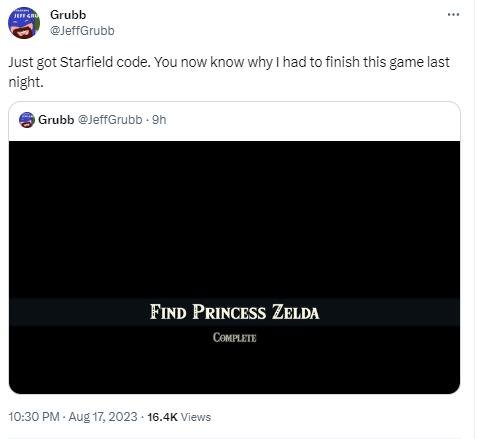
Task: Select the tweet text about Starfield code
Action: pyautogui.click(x=229, y=72)
